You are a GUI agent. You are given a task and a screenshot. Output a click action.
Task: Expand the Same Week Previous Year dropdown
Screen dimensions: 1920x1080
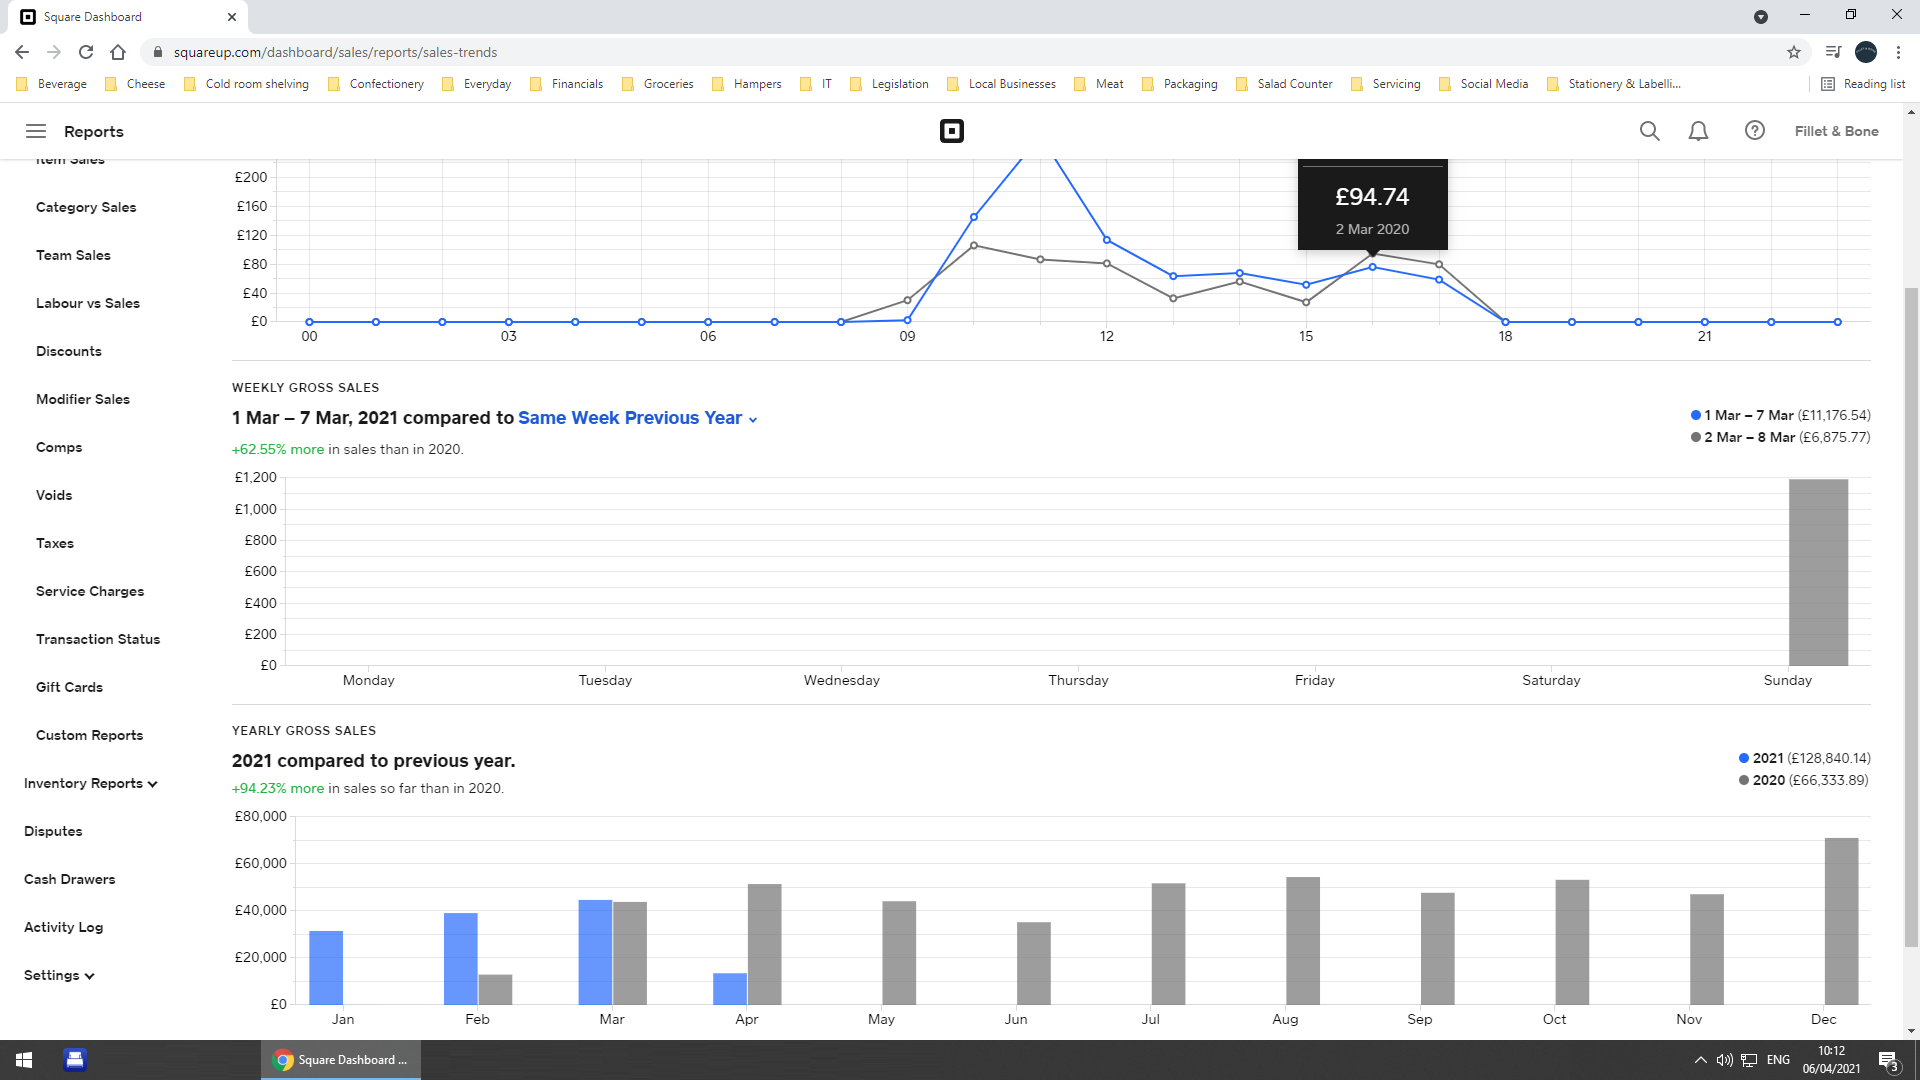click(638, 418)
